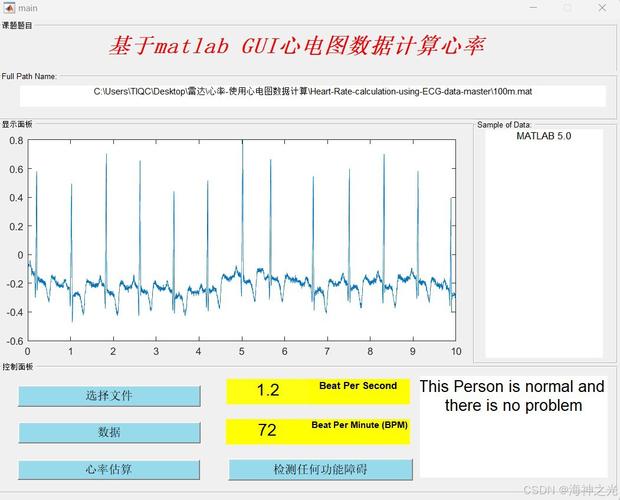Click the 心率估算 button
The height and width of the screenshot is (500, 620).
tap(109, 470)
